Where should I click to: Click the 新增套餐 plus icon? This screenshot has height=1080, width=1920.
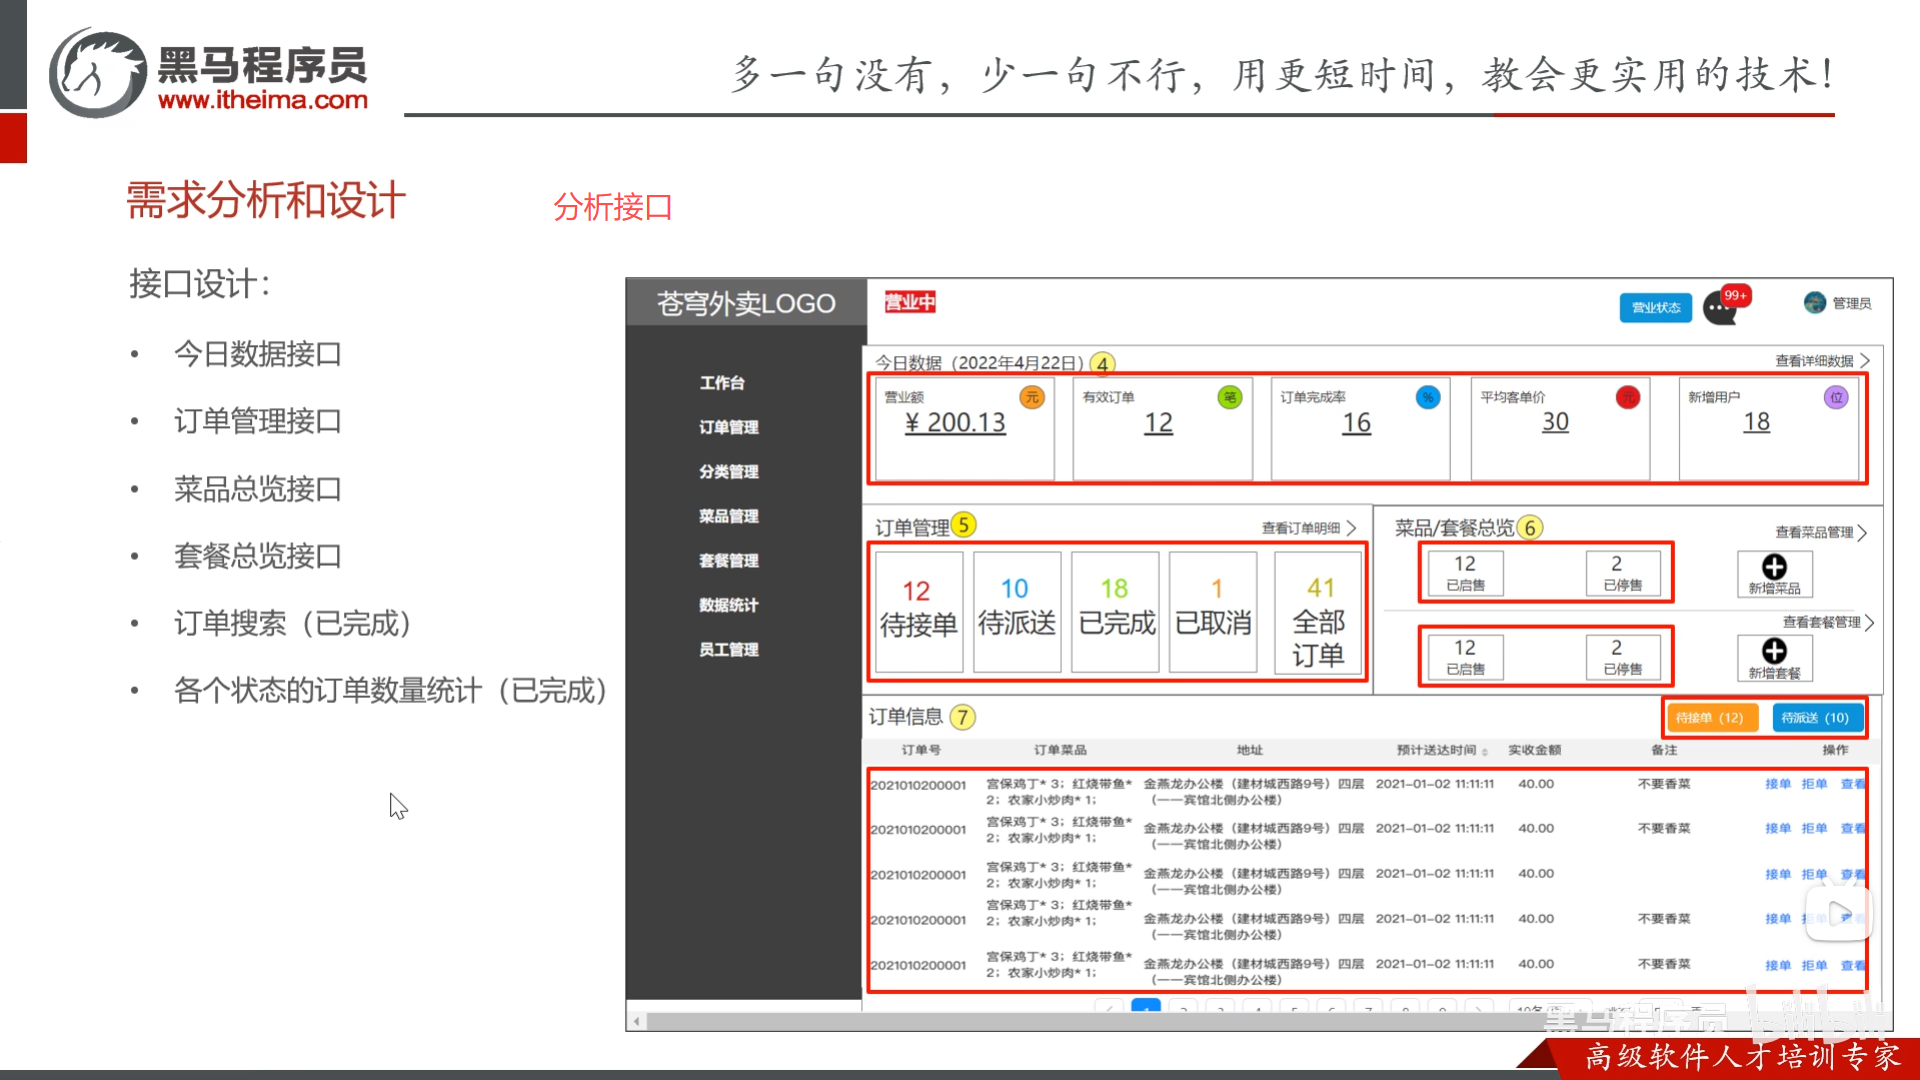click(x=1774, y=651)
